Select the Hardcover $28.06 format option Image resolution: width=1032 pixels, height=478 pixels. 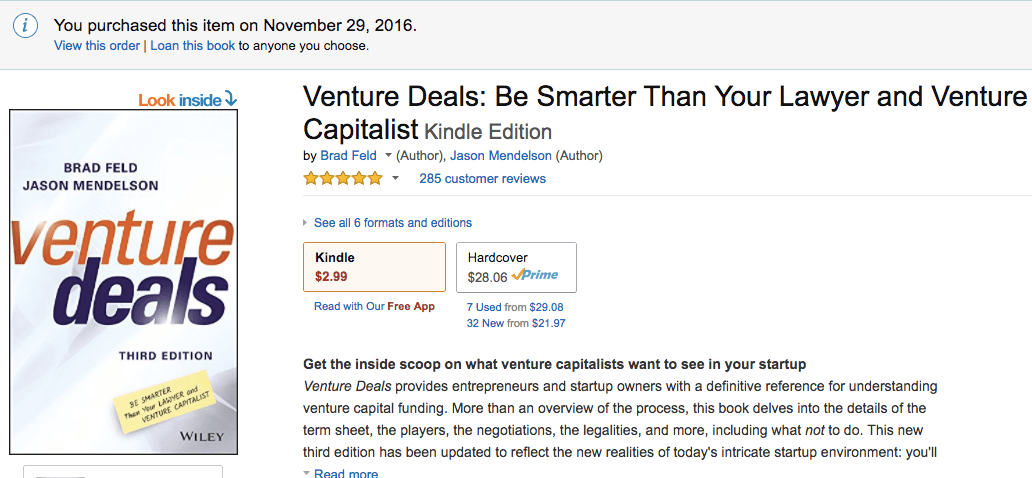point(516,267)
